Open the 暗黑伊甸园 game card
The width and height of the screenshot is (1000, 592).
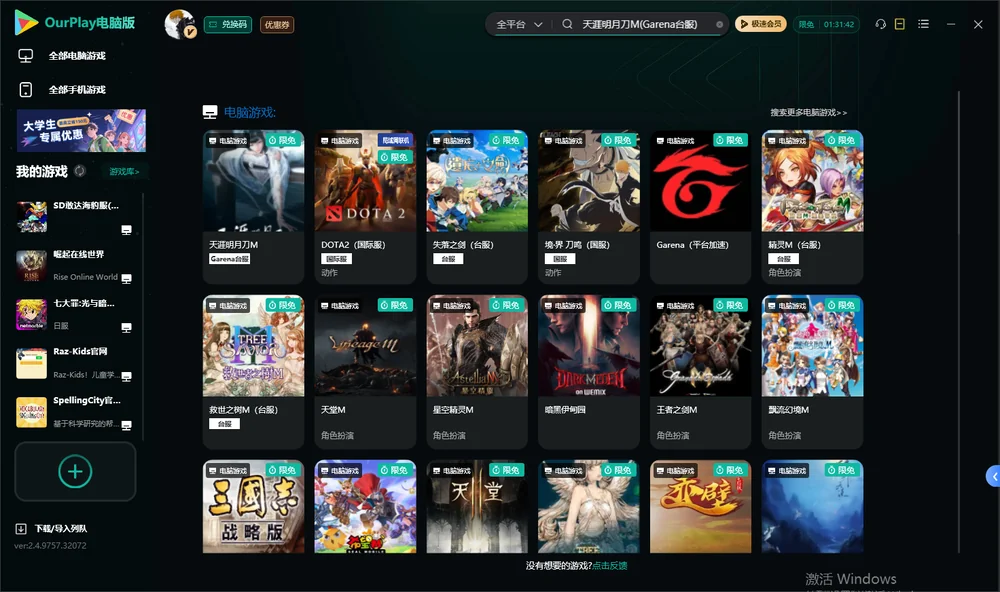click(589, 371)
